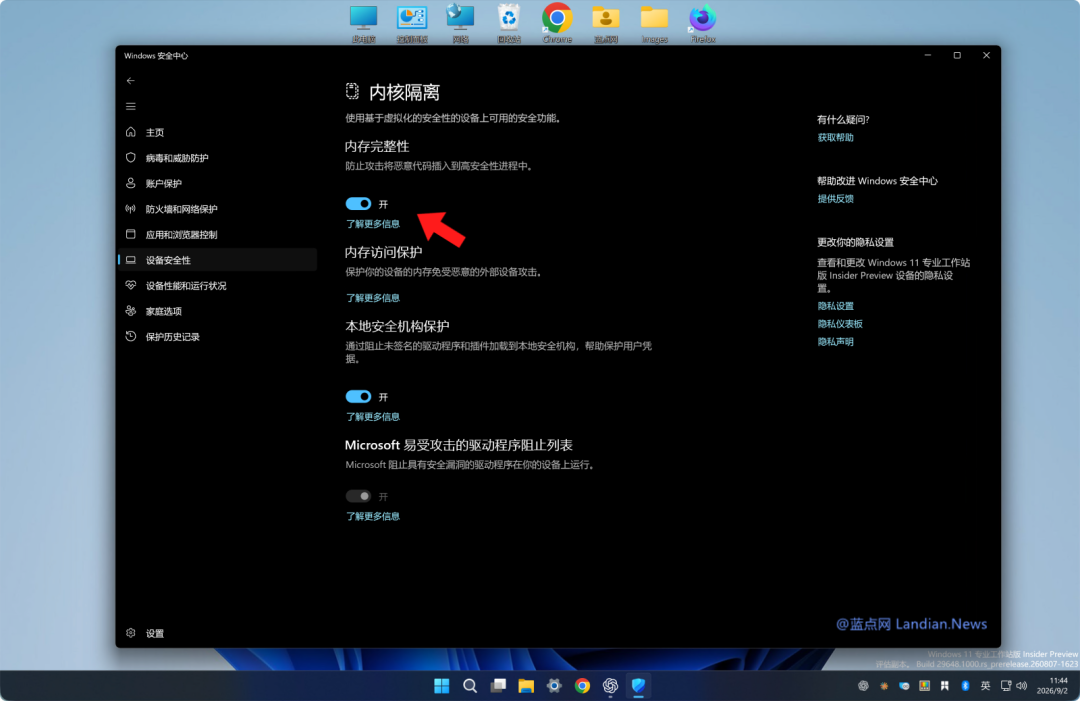Screen dimensions: 1080x701
Task: Click the person icon for account protection
Action: point(131,182)
